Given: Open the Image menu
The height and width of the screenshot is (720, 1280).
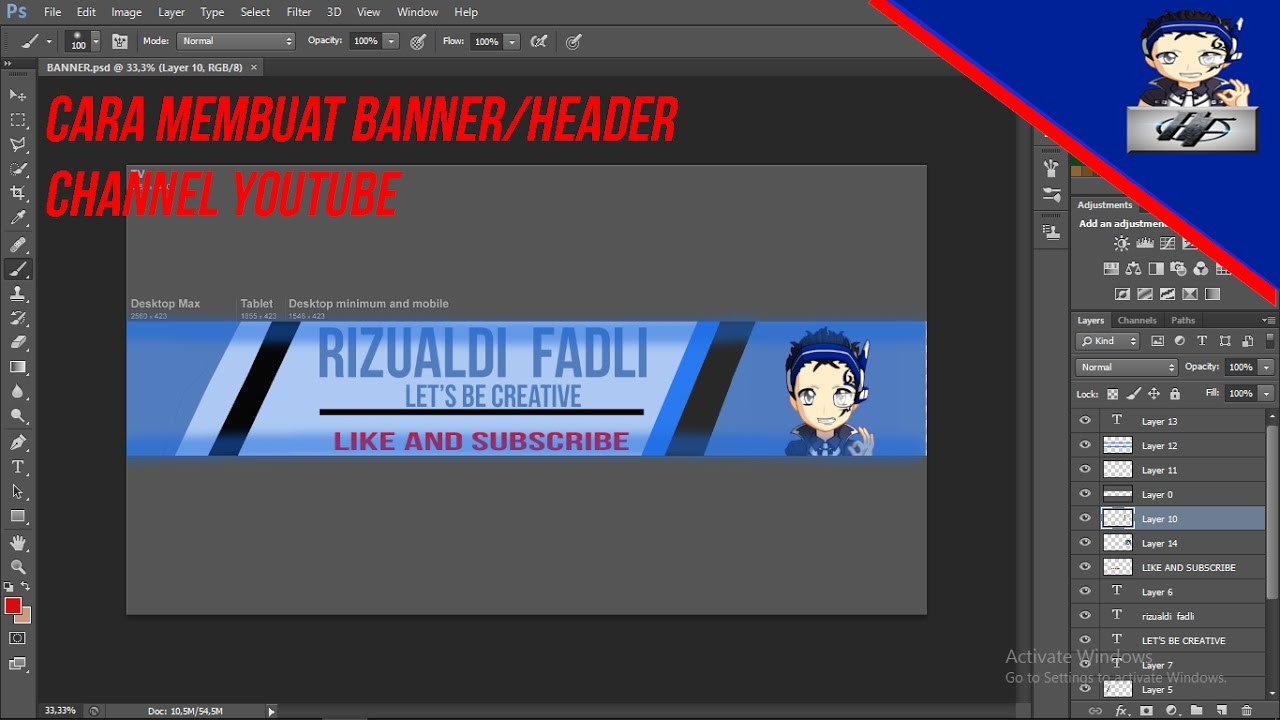Looking at the screenshot, I should (126, 12).
